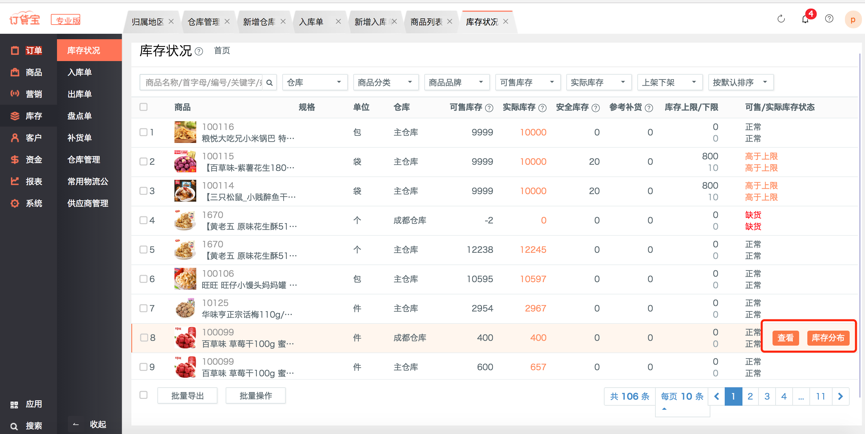Tick the checkbox for row 4
The width and height of the screenshot is (865, 434).
144,220
